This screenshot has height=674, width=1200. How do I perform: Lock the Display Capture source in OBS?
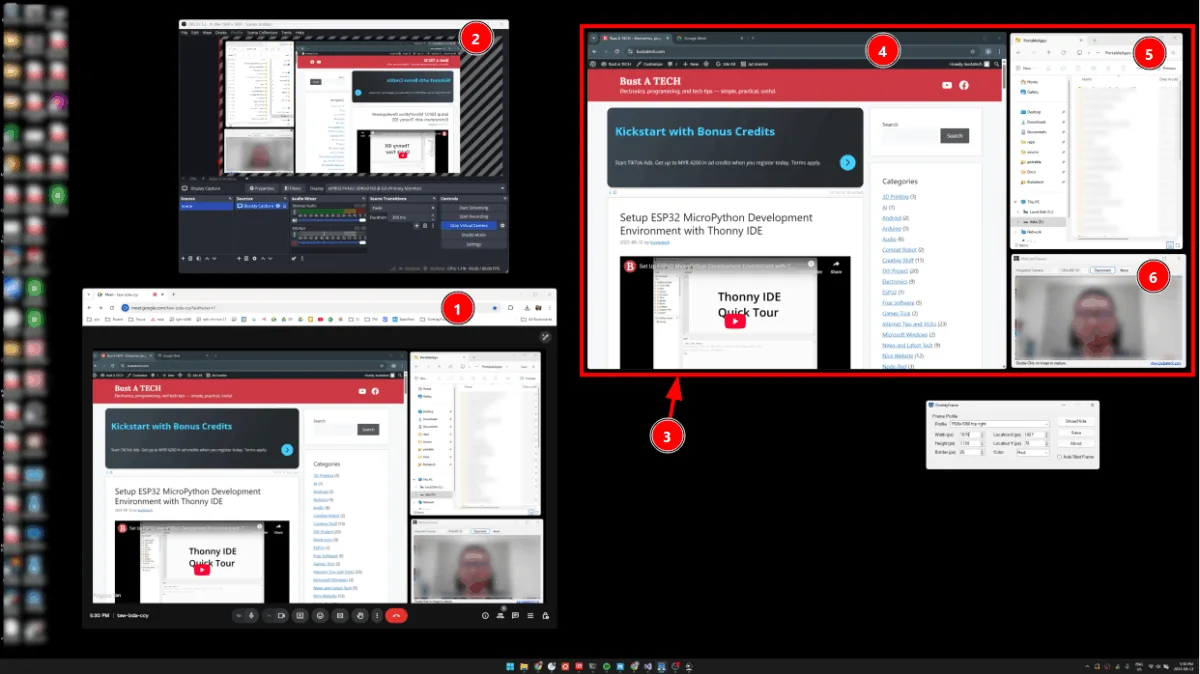pyautogui.click(x=283, y=205)
